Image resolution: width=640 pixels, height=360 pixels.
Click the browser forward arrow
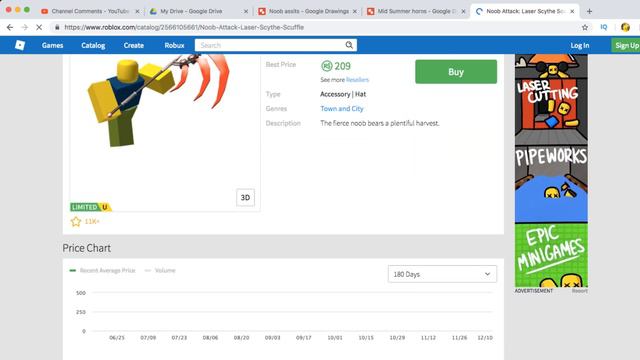click(24, 27)
